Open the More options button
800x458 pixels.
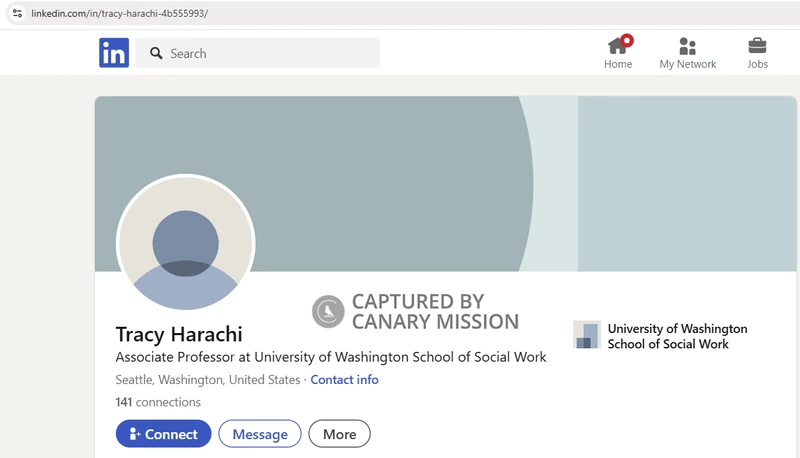(339, 434)
